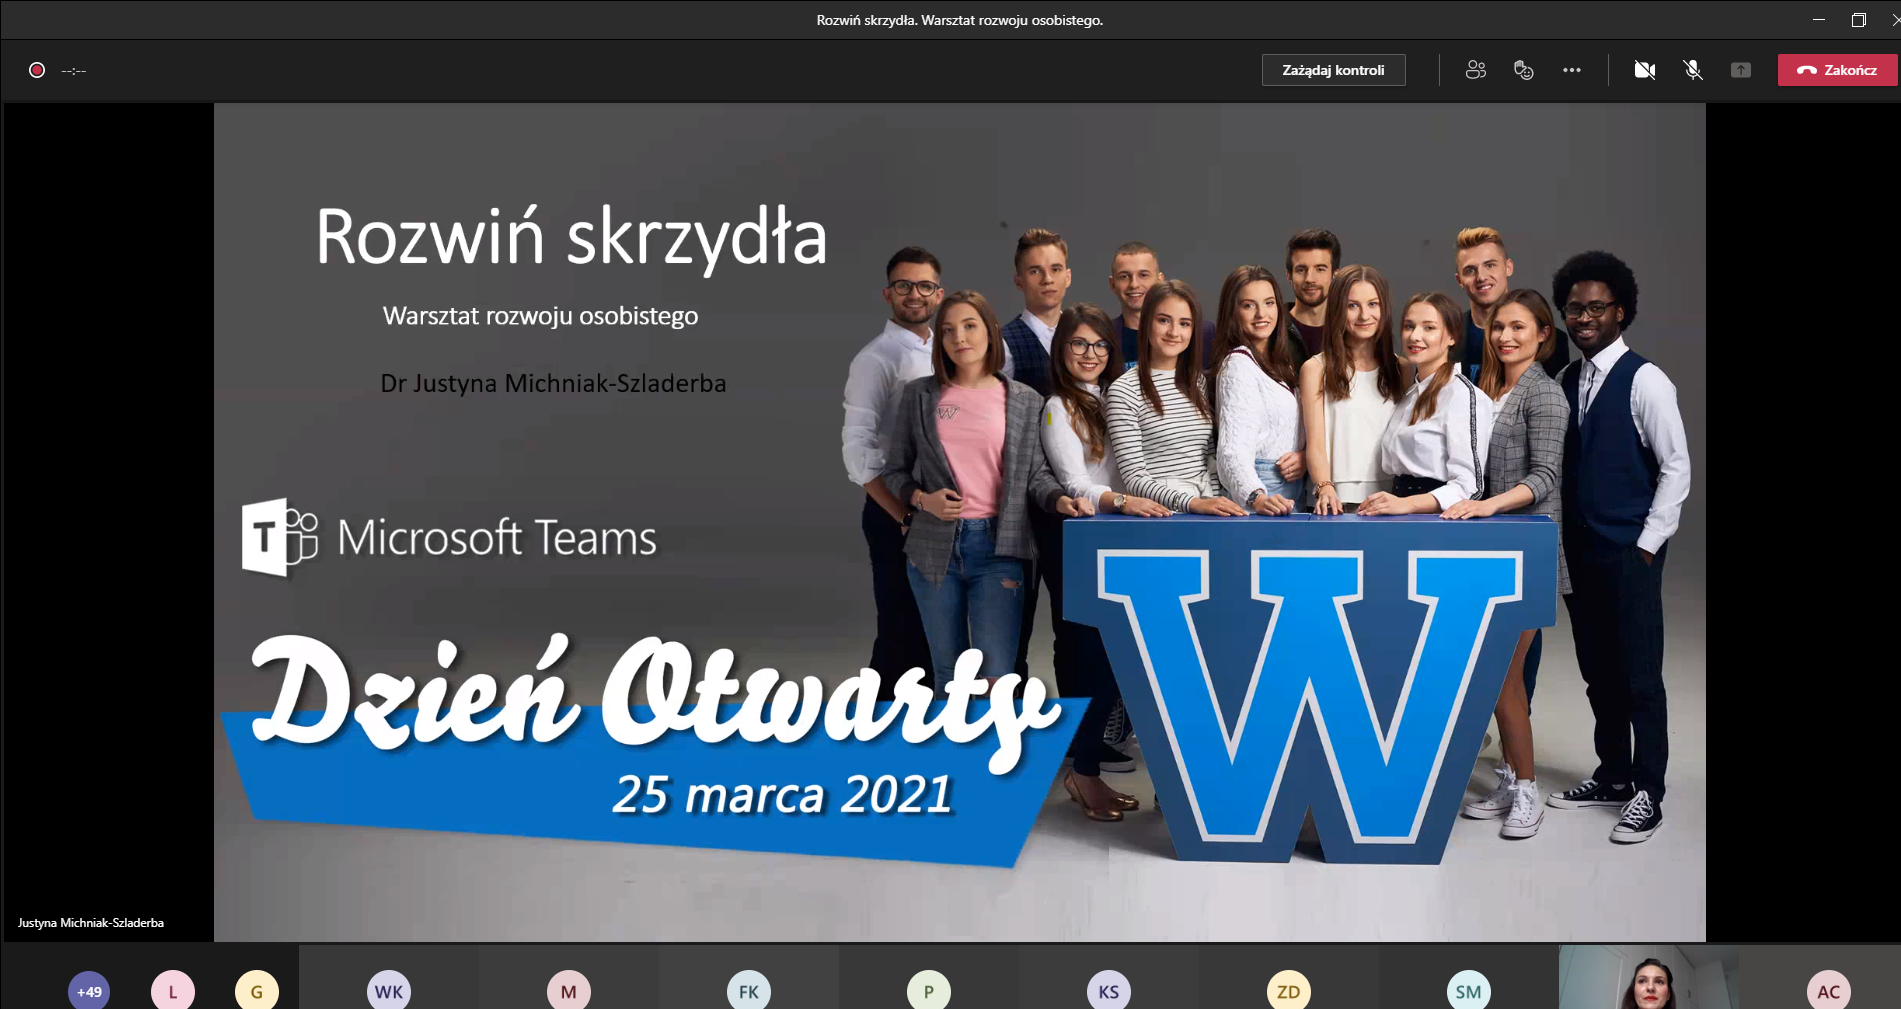
Task: Expand the +49 additional participants overflow
Action: pyautogui.click(x=89, y=991)
